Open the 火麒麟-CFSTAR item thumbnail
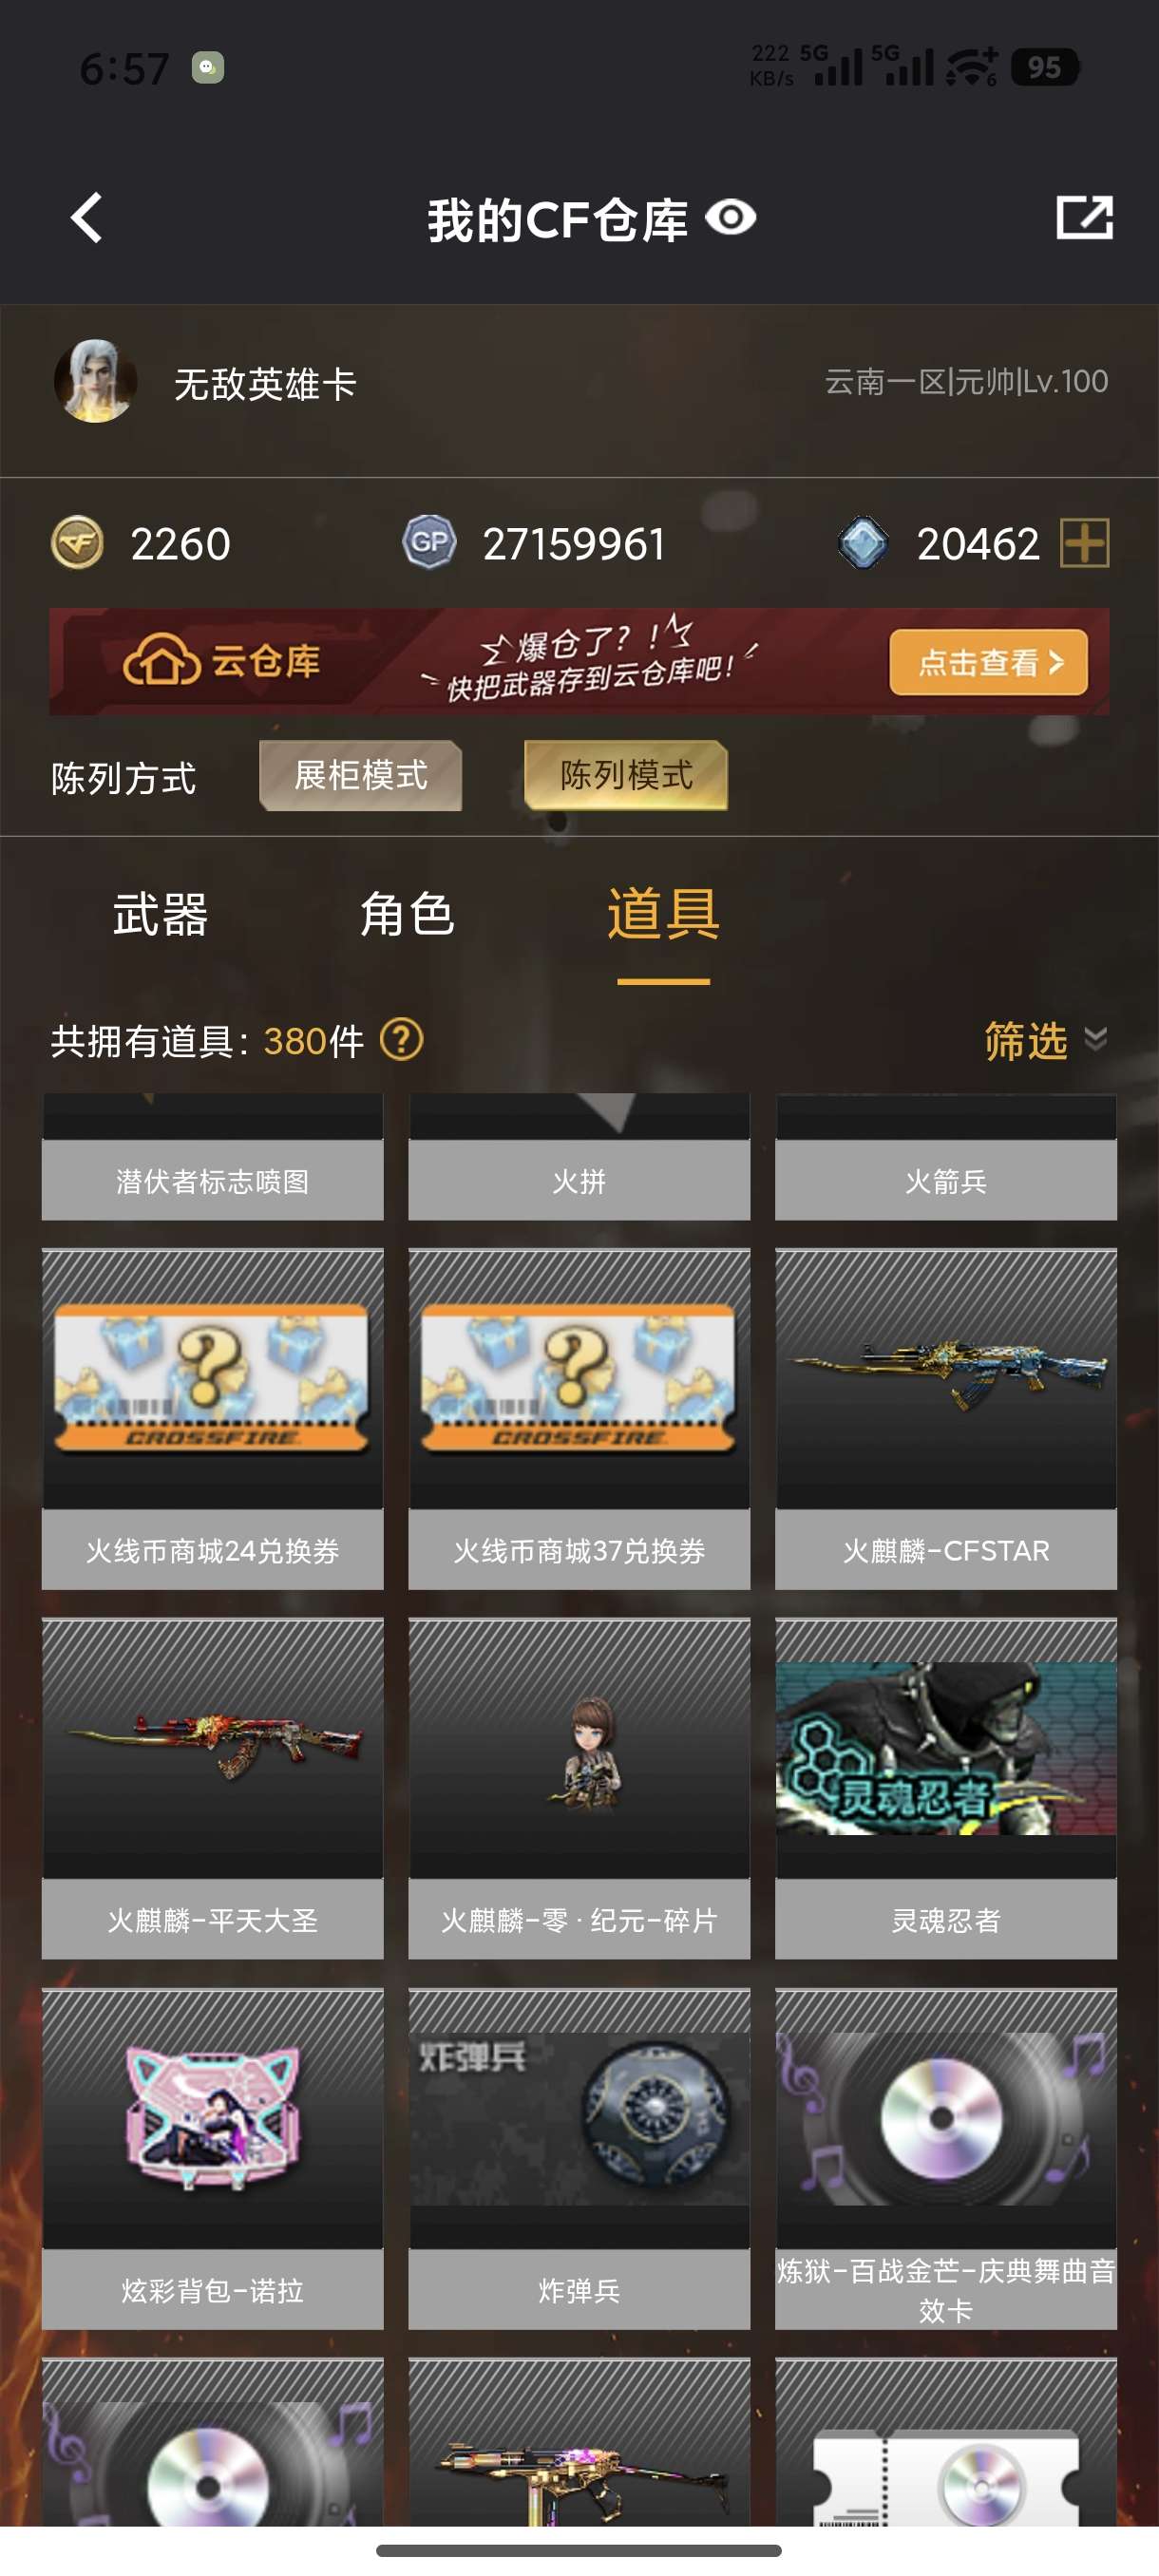Image resolution: width=1159 pixels, height=2576 pixels. 946,1379
